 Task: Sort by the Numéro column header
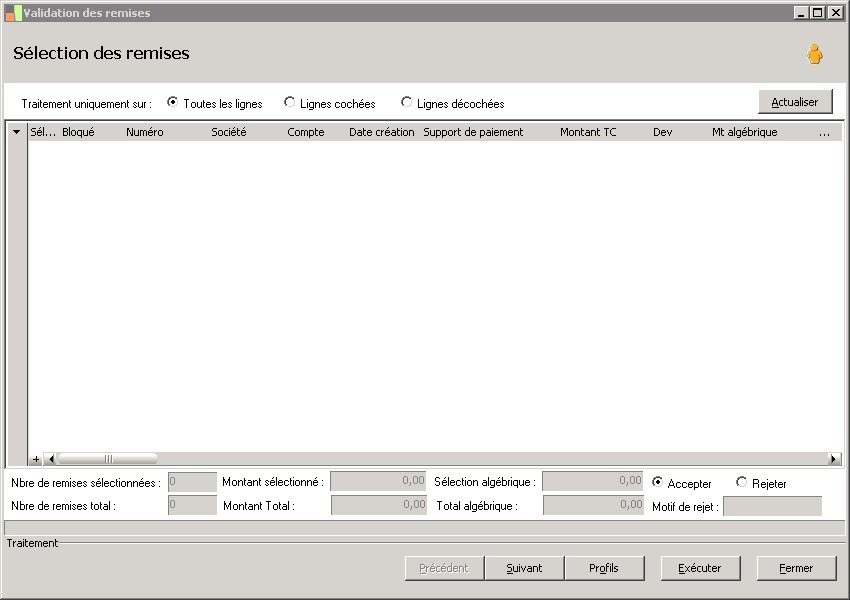point(145,132)
